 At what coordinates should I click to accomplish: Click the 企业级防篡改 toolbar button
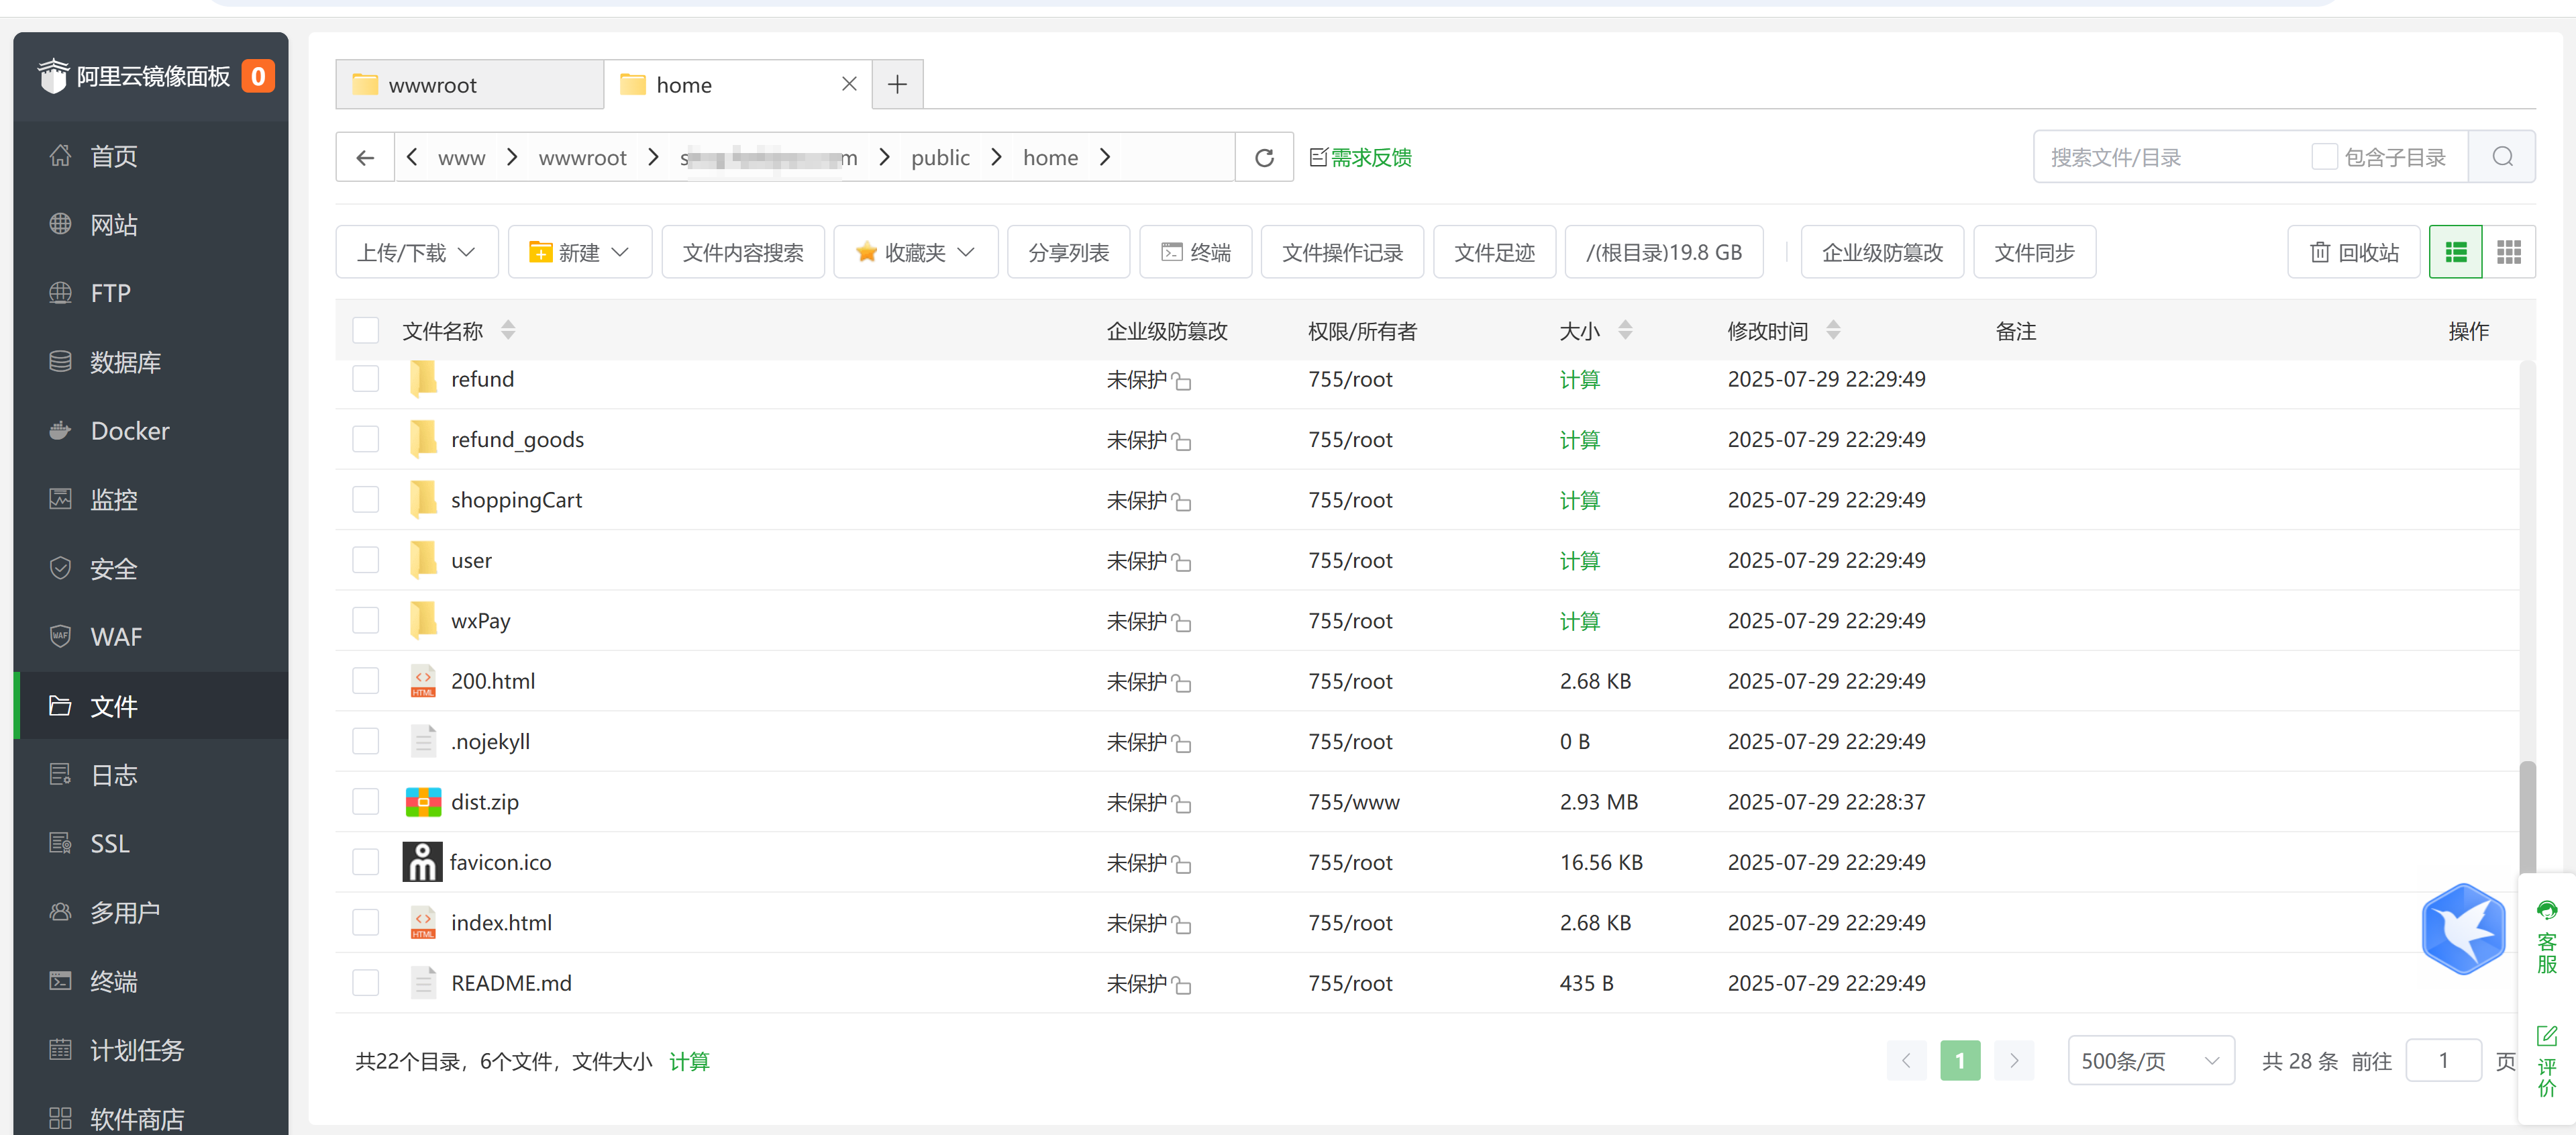1882,252
